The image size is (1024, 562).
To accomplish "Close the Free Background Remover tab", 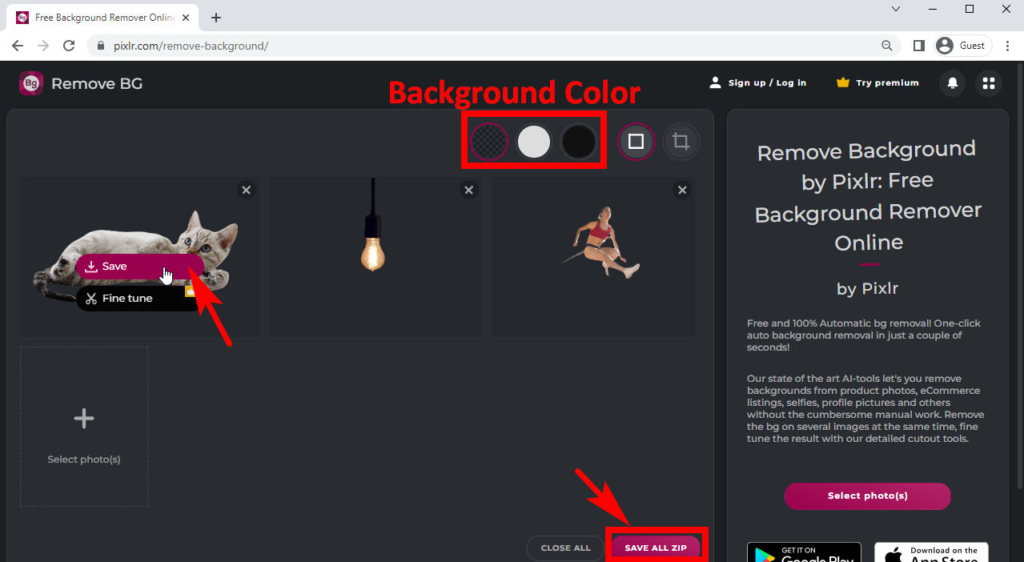I will click(185, 18).
